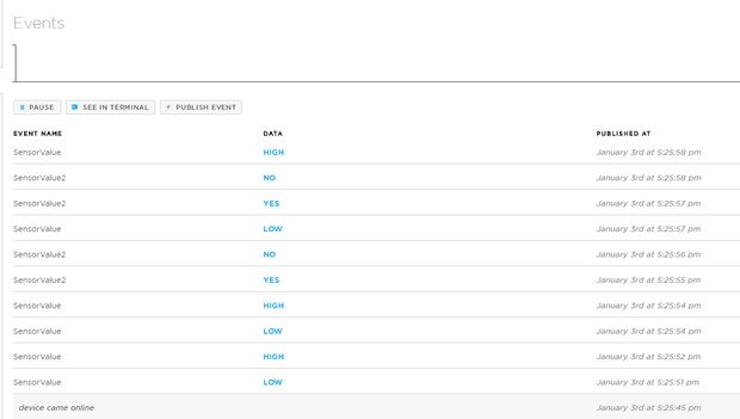Select the SensorValue name in the 5:25:52 row

(x=37, y=356)
